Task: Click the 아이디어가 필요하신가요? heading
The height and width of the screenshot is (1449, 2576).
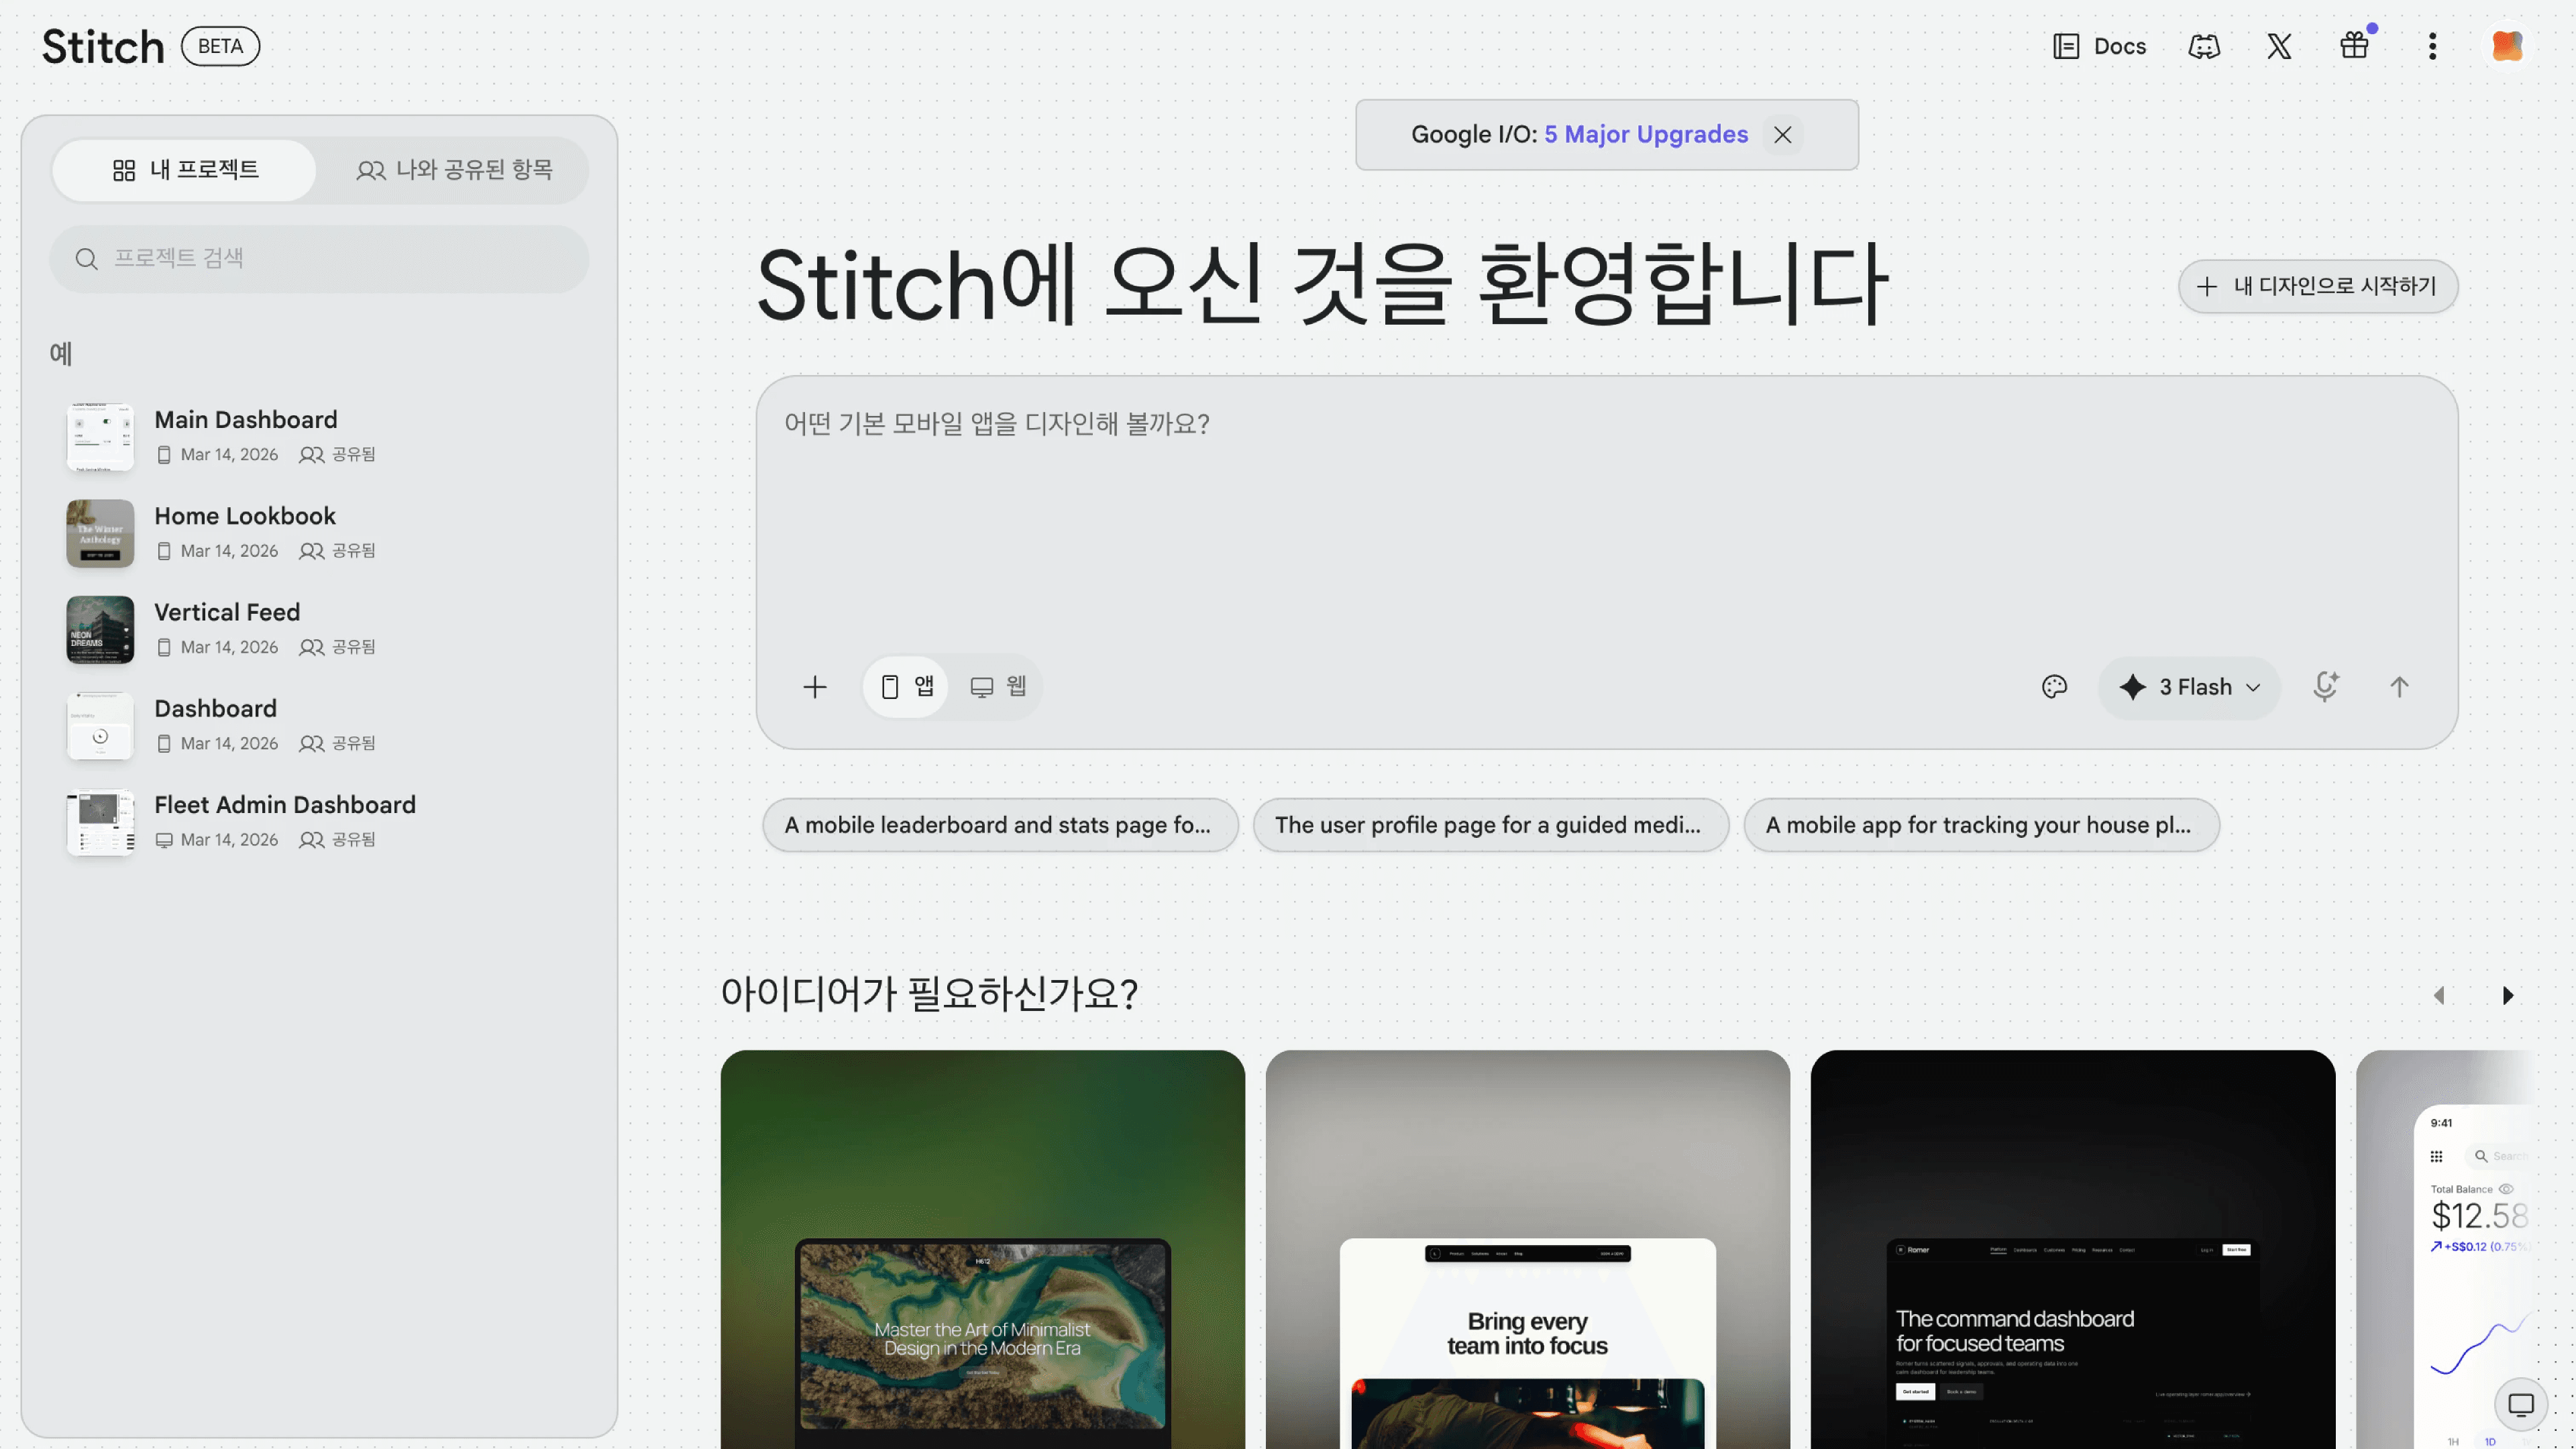Action: pos(929,994)
